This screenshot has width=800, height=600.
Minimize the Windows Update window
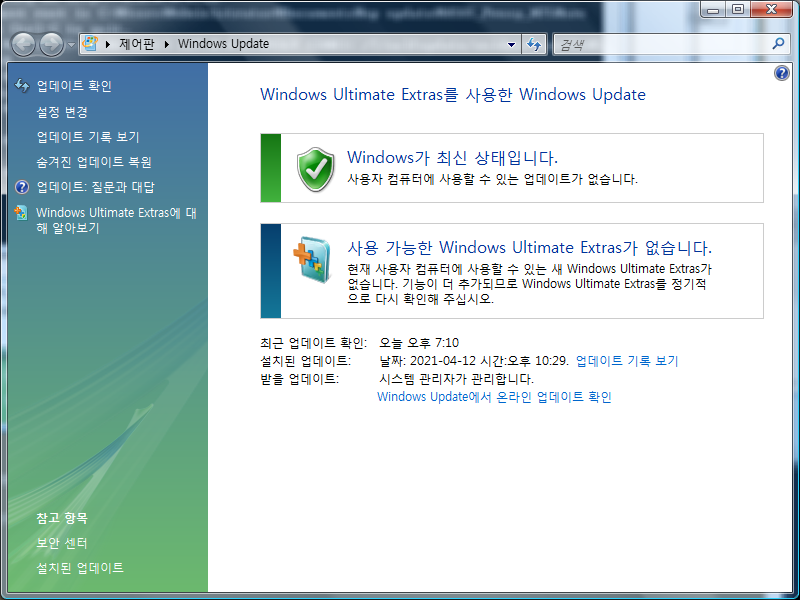(713, 10)
